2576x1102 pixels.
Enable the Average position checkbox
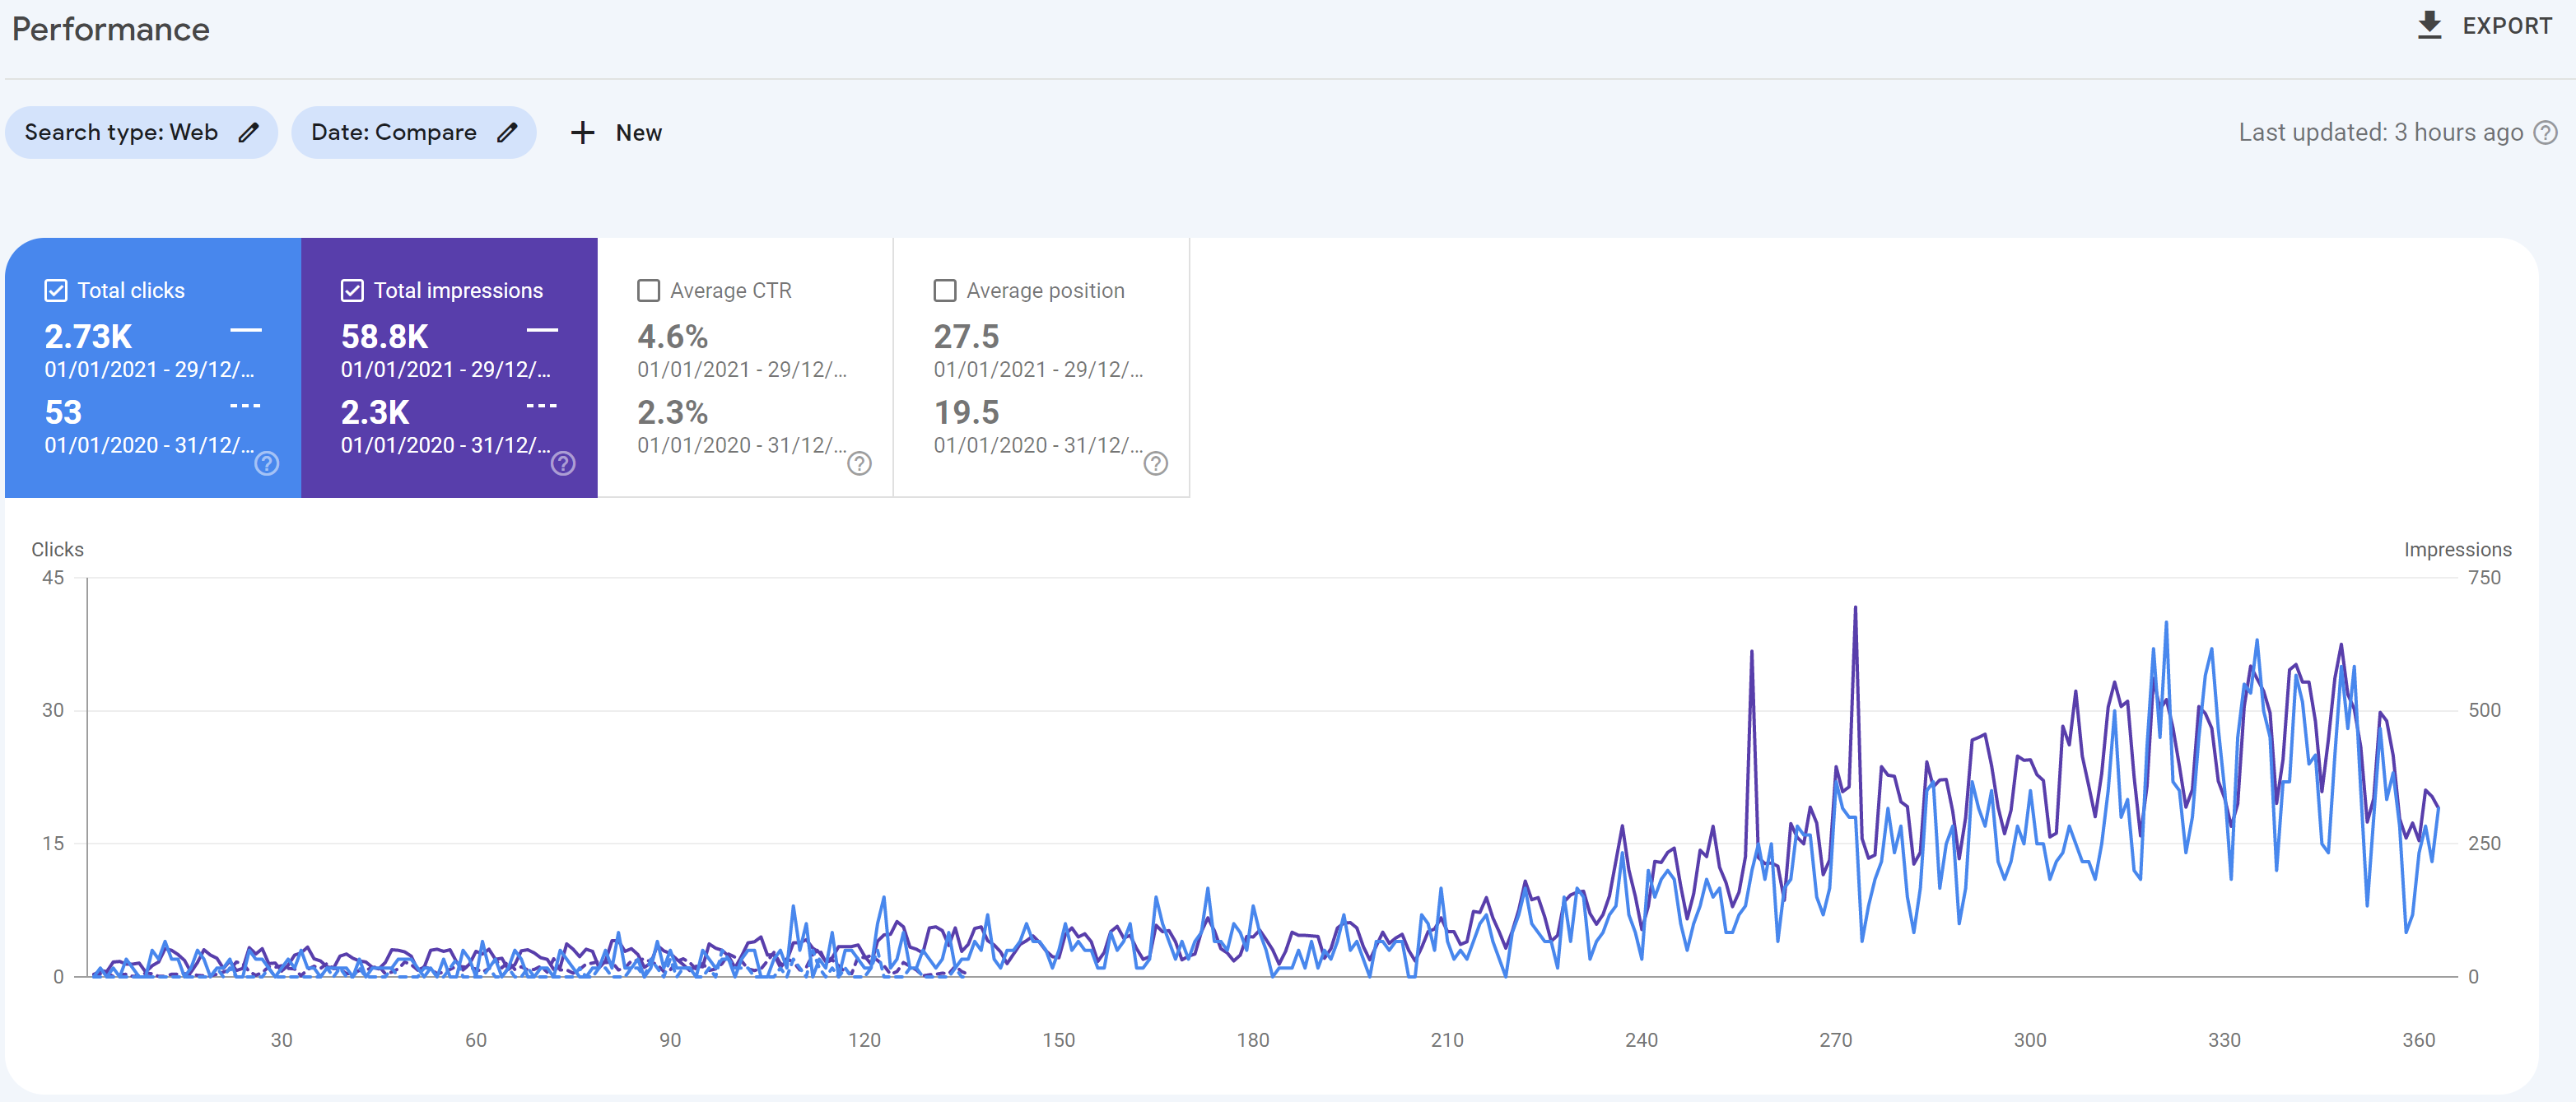coord(944,290)
